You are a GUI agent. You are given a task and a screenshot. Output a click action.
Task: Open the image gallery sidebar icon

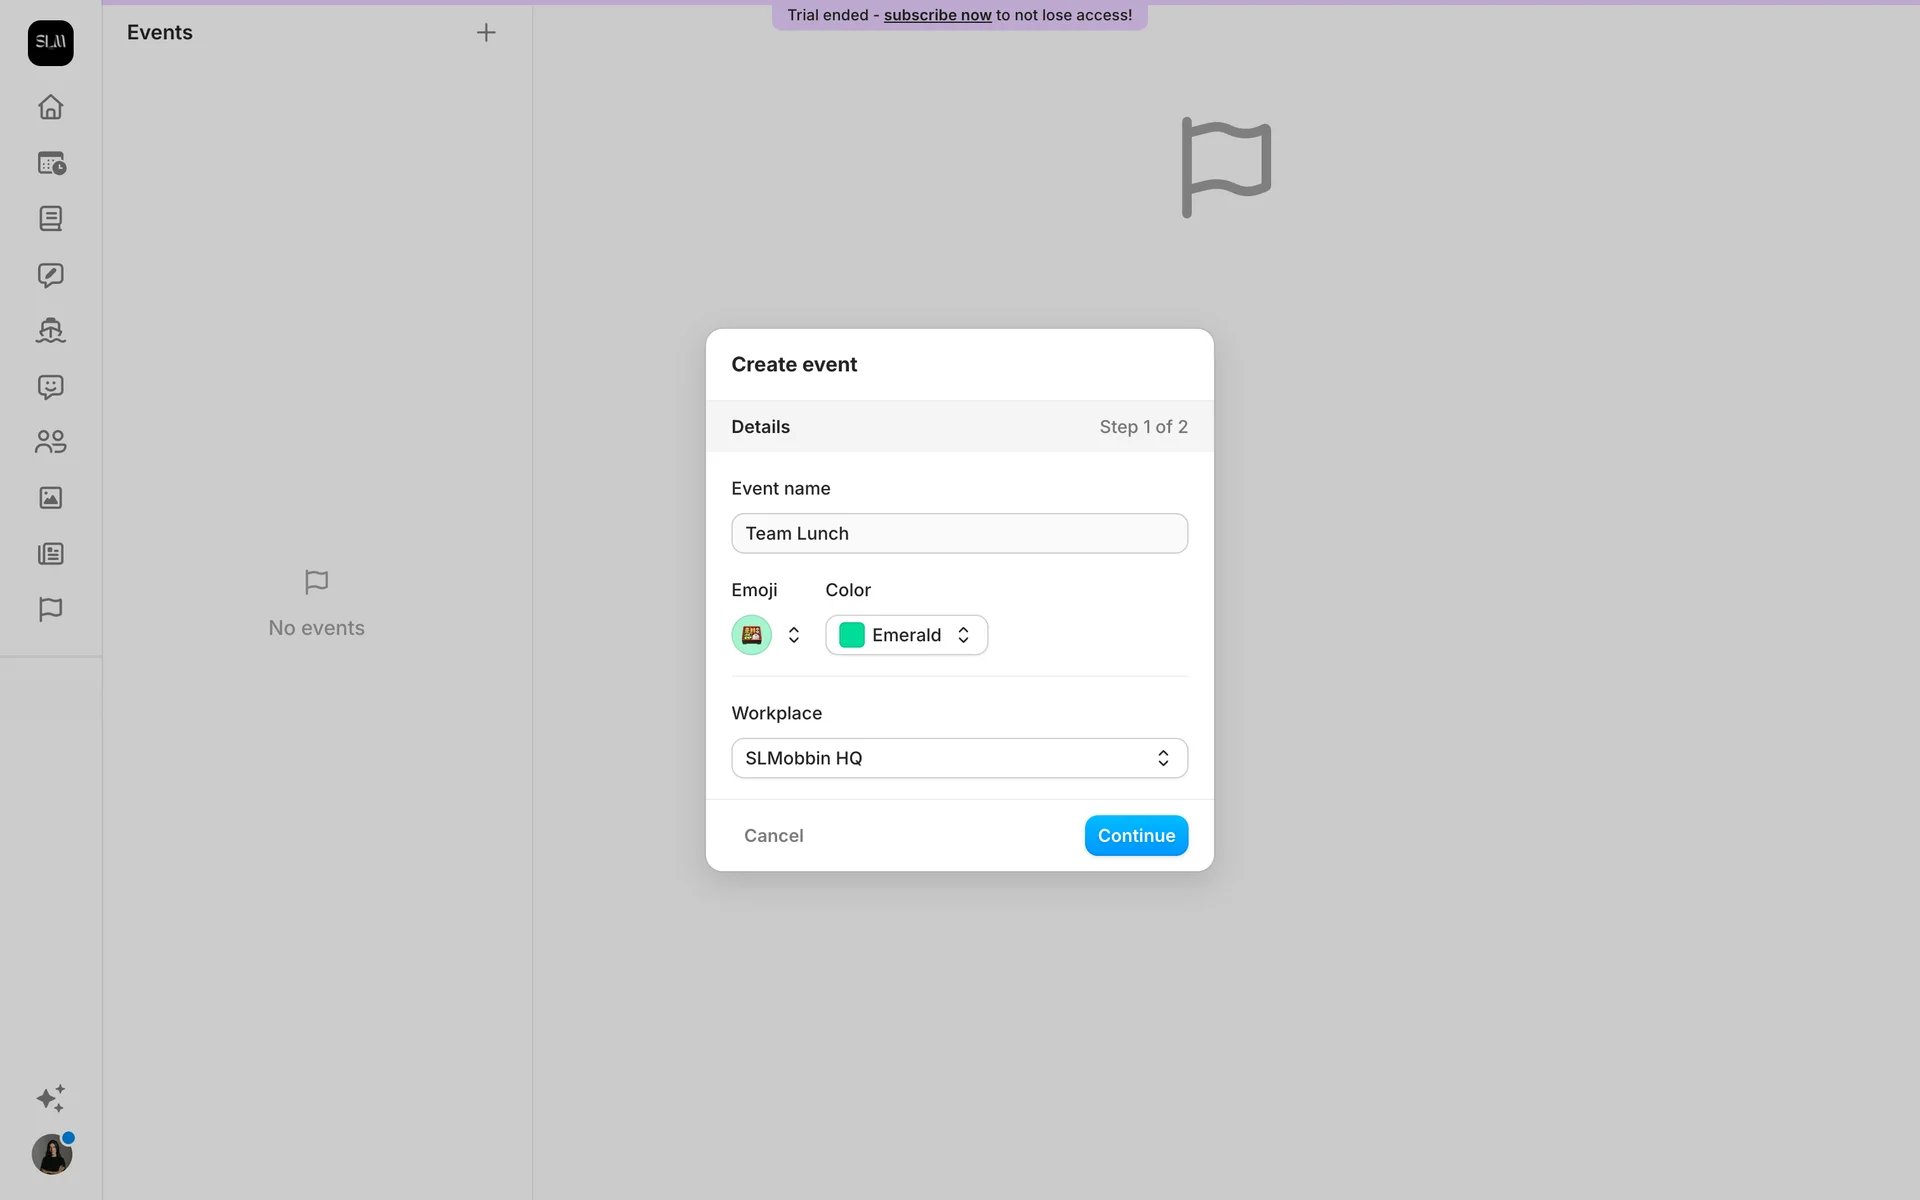click(50, 498)
